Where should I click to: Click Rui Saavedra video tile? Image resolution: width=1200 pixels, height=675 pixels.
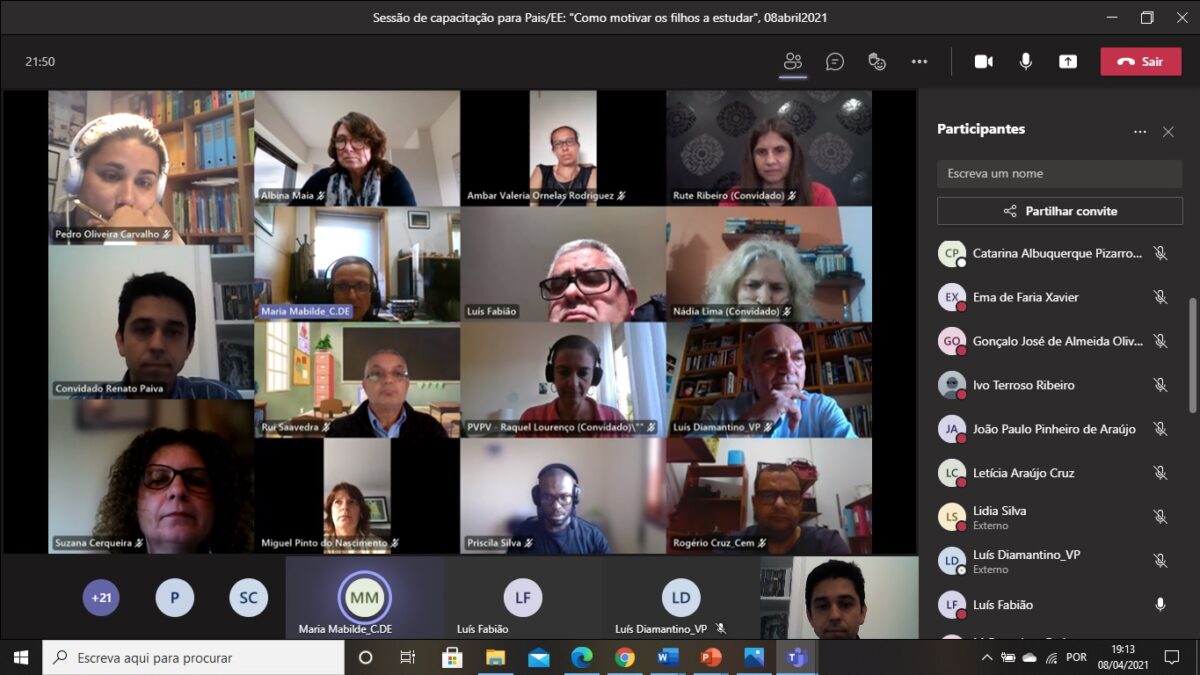pos(357,380)
